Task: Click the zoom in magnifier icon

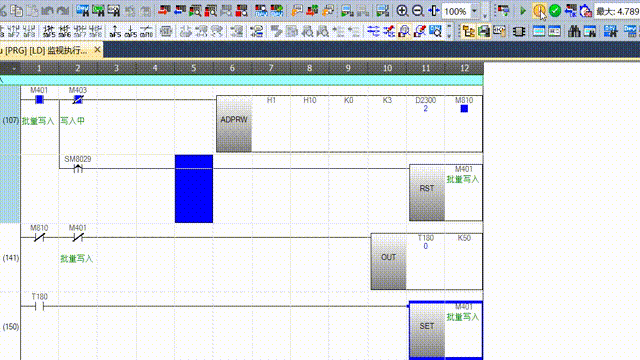Action: (402, 11)
